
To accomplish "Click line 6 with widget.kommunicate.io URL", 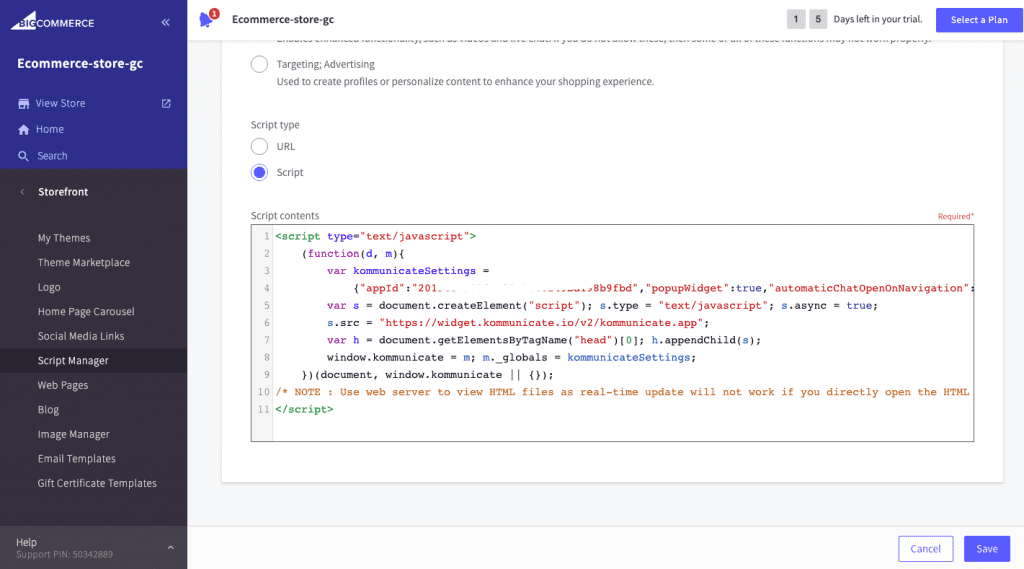I will (518, 323).
